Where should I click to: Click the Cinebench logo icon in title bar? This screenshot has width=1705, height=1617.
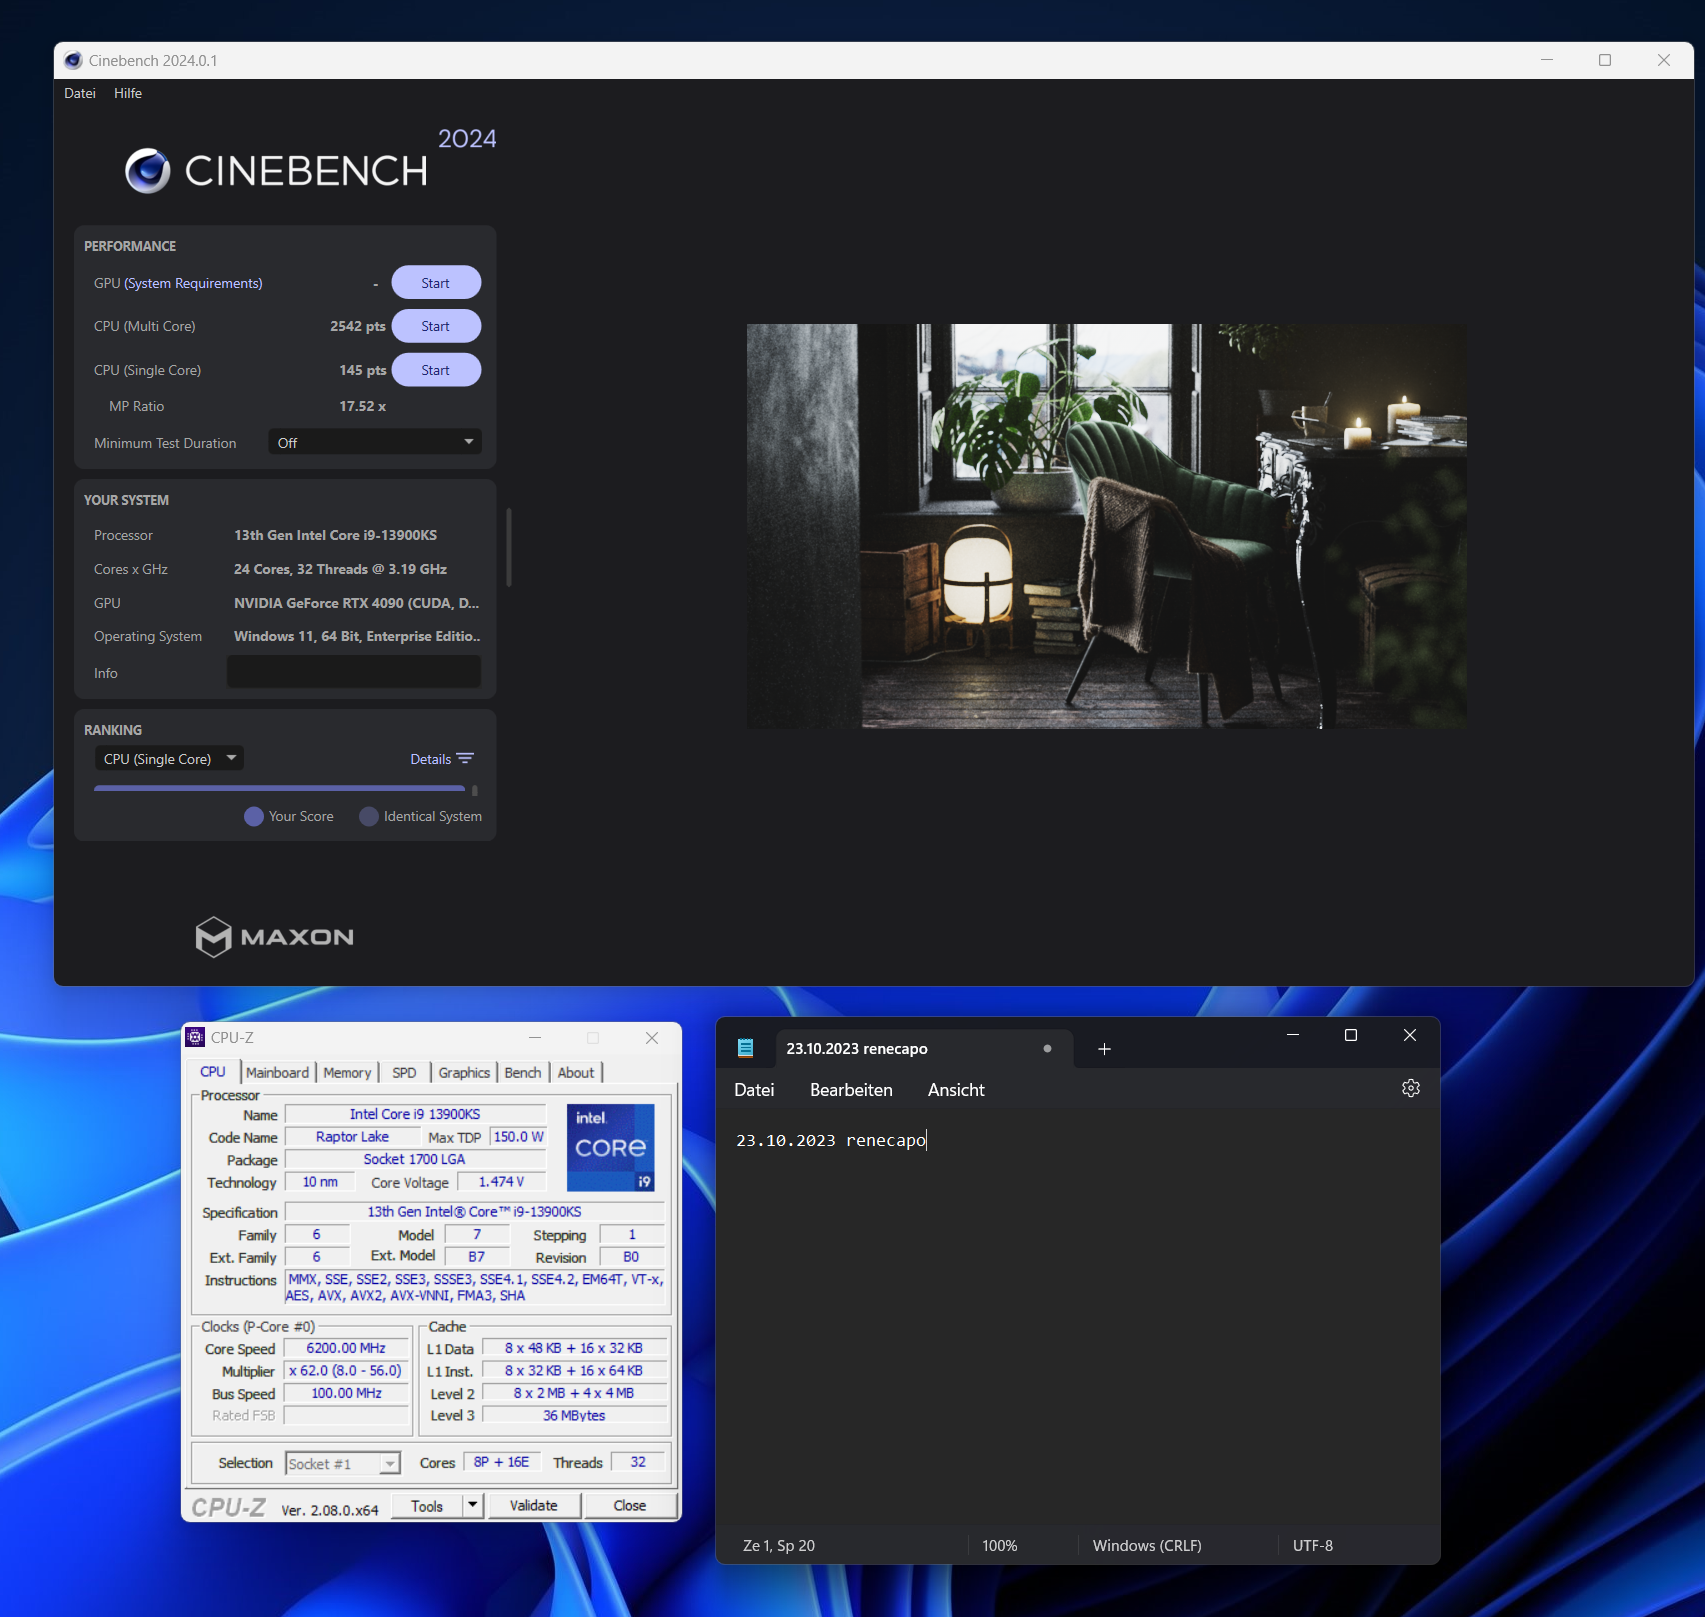tap(73, 61)
